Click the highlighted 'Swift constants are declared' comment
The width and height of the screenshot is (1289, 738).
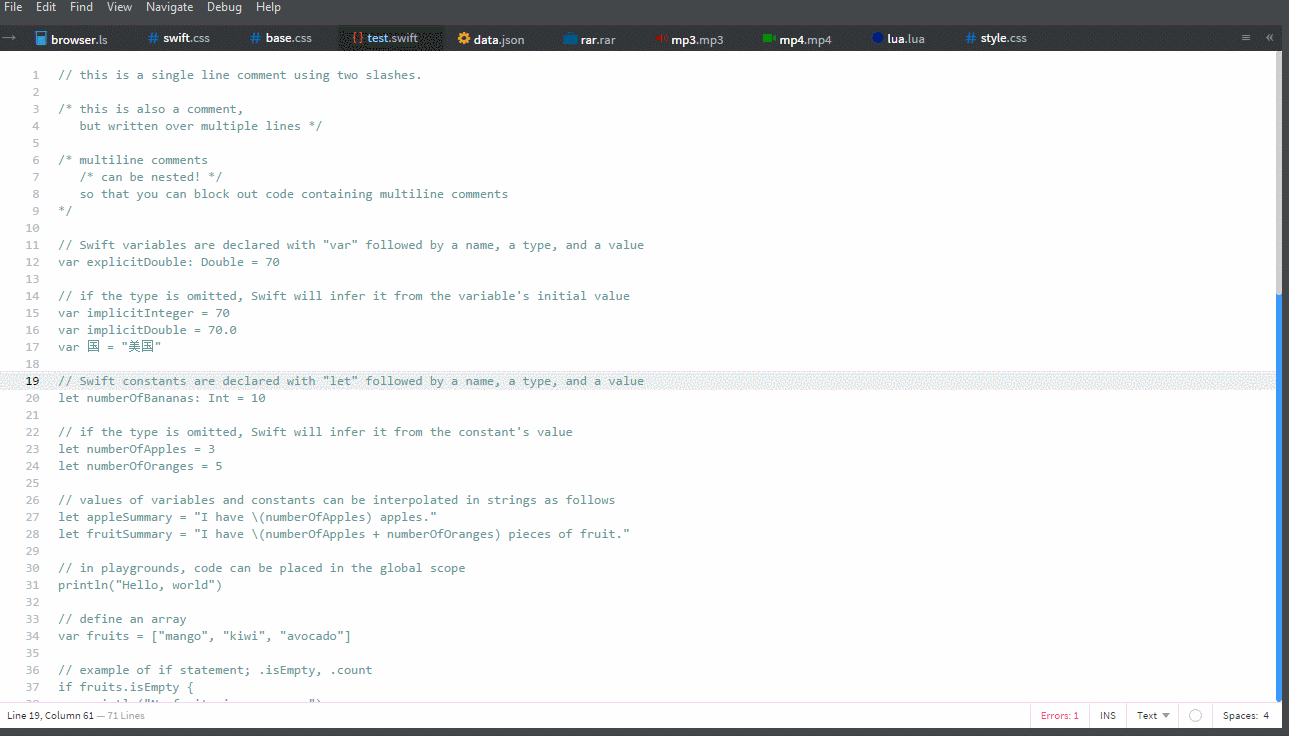[x=351, y=381]
